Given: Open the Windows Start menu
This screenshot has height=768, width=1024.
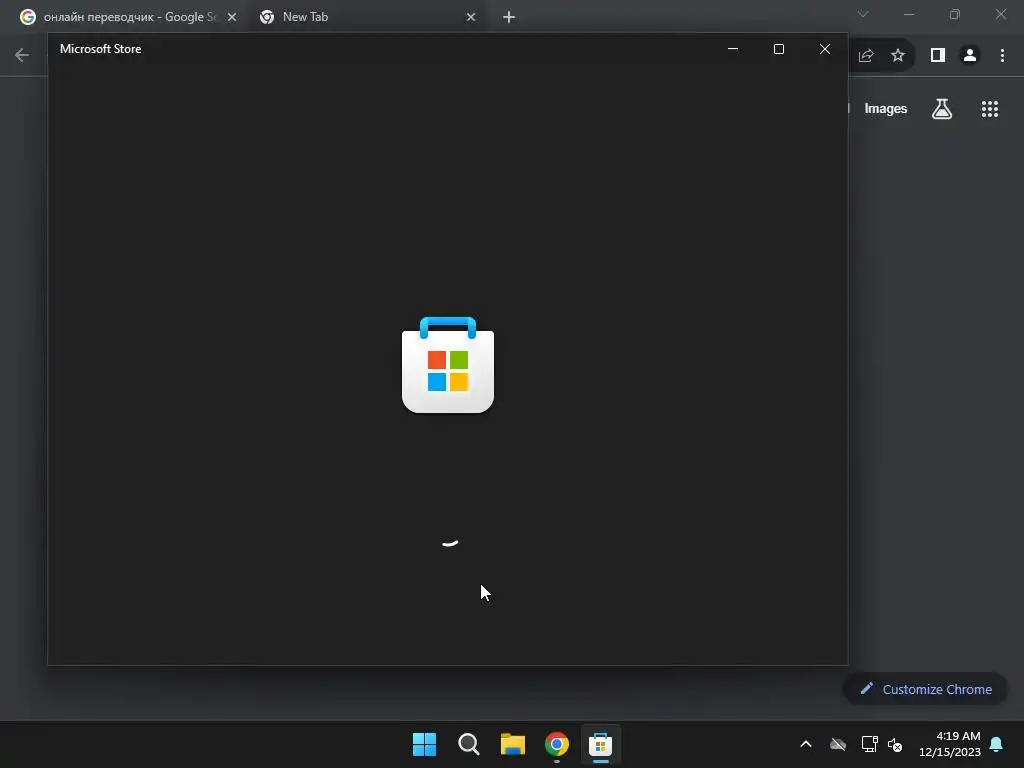Looking at the screenshot, I should coord(424,744).
